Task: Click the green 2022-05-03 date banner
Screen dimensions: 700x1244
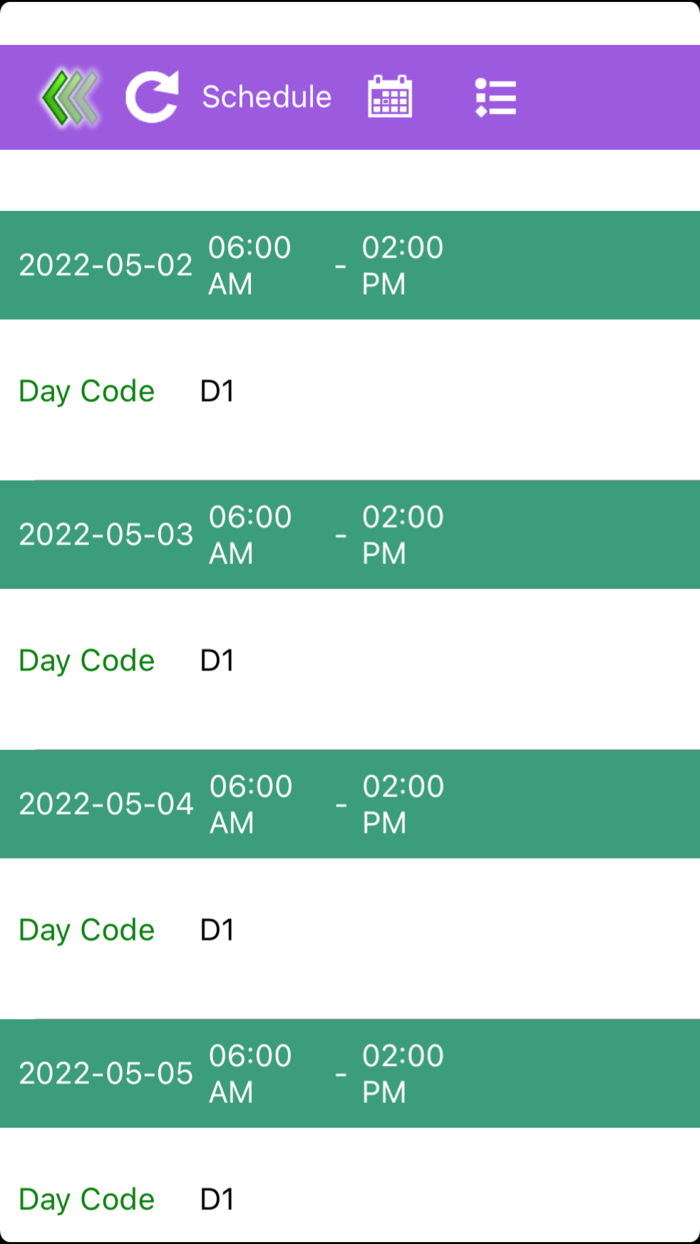Action: tap(106, 535)
